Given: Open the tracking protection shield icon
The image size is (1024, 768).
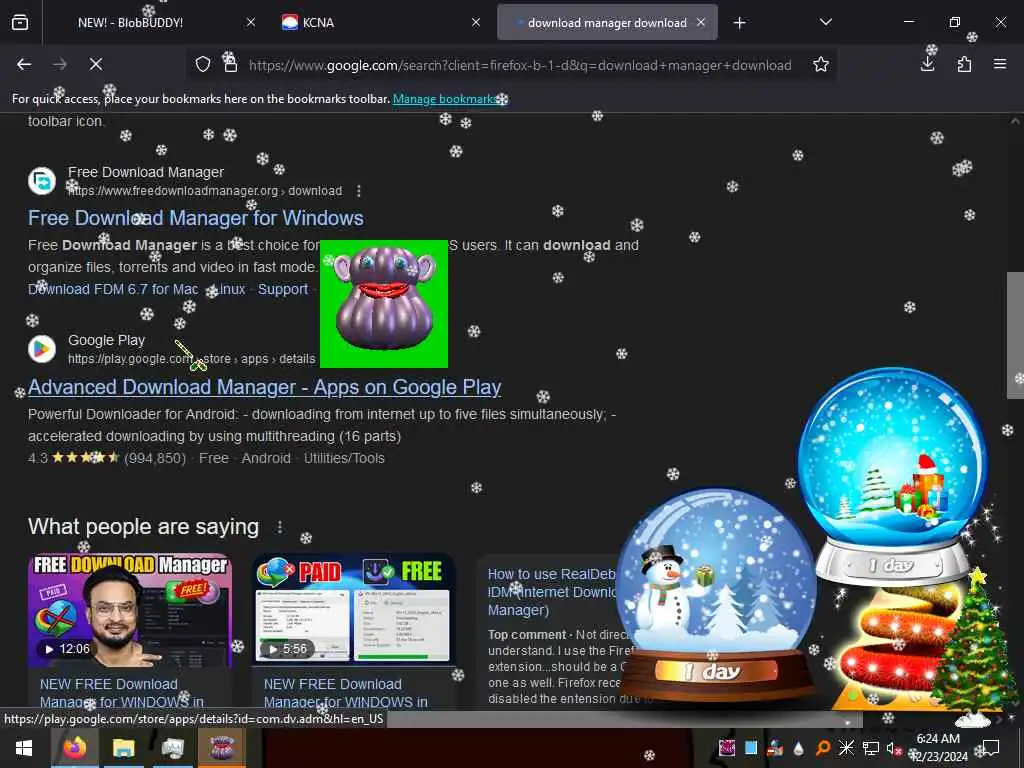Looking at the screenshot, I should tap(203, 64).
